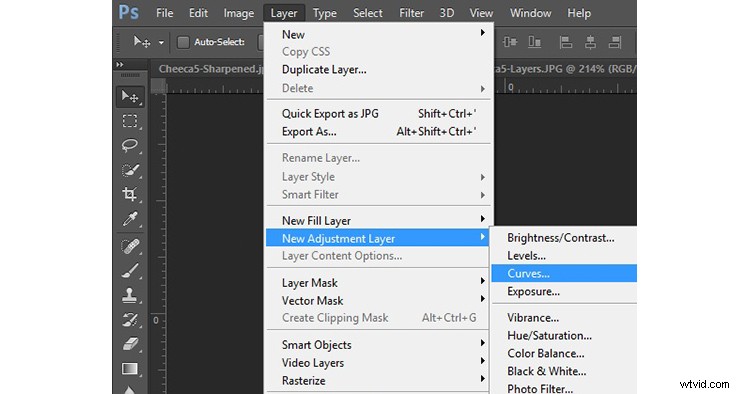Select the Crop tool
This screenshot has height=394, width=750.
(130, 194)
